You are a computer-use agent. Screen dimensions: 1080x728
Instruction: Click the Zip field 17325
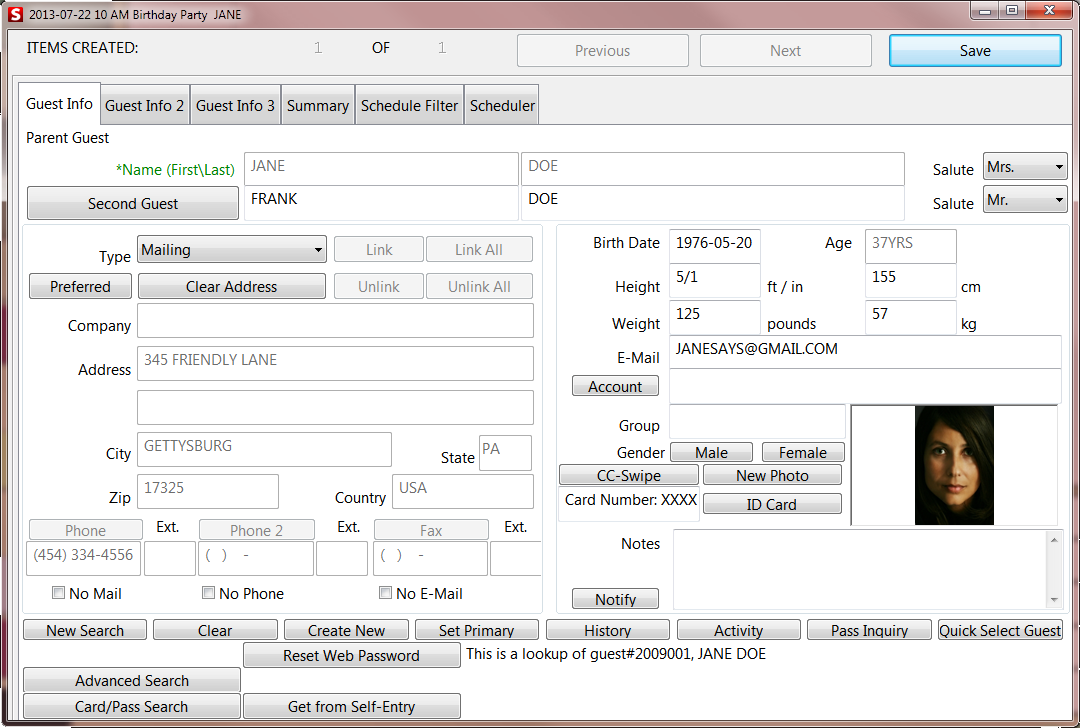click(x=208, y=492)
